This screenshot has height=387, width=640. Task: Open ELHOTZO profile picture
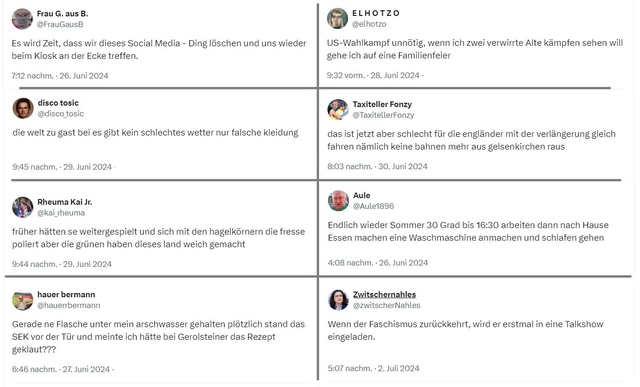(337, 18)
